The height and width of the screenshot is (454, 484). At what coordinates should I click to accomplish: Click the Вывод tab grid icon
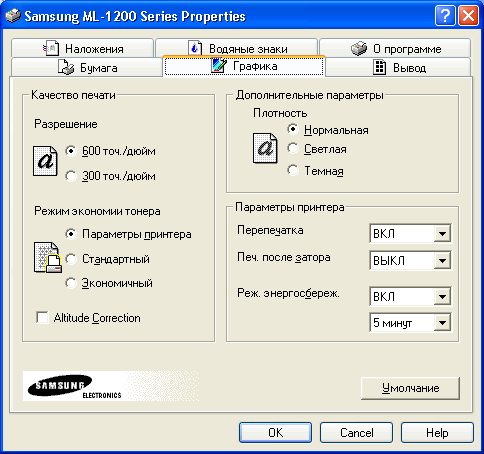tap(379, 67)
